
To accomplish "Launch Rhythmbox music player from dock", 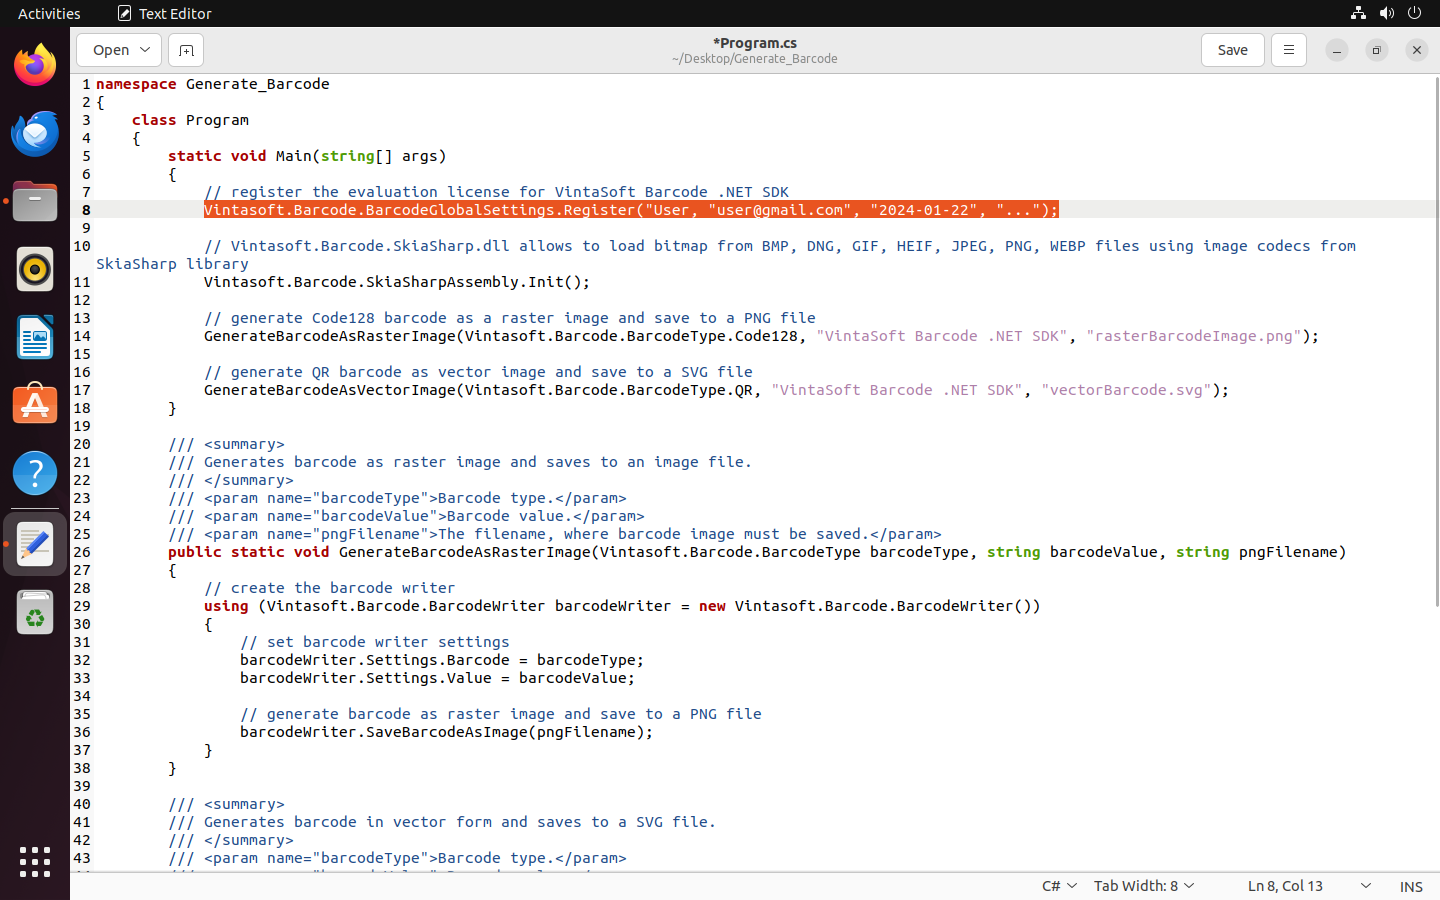I will 35,270.
